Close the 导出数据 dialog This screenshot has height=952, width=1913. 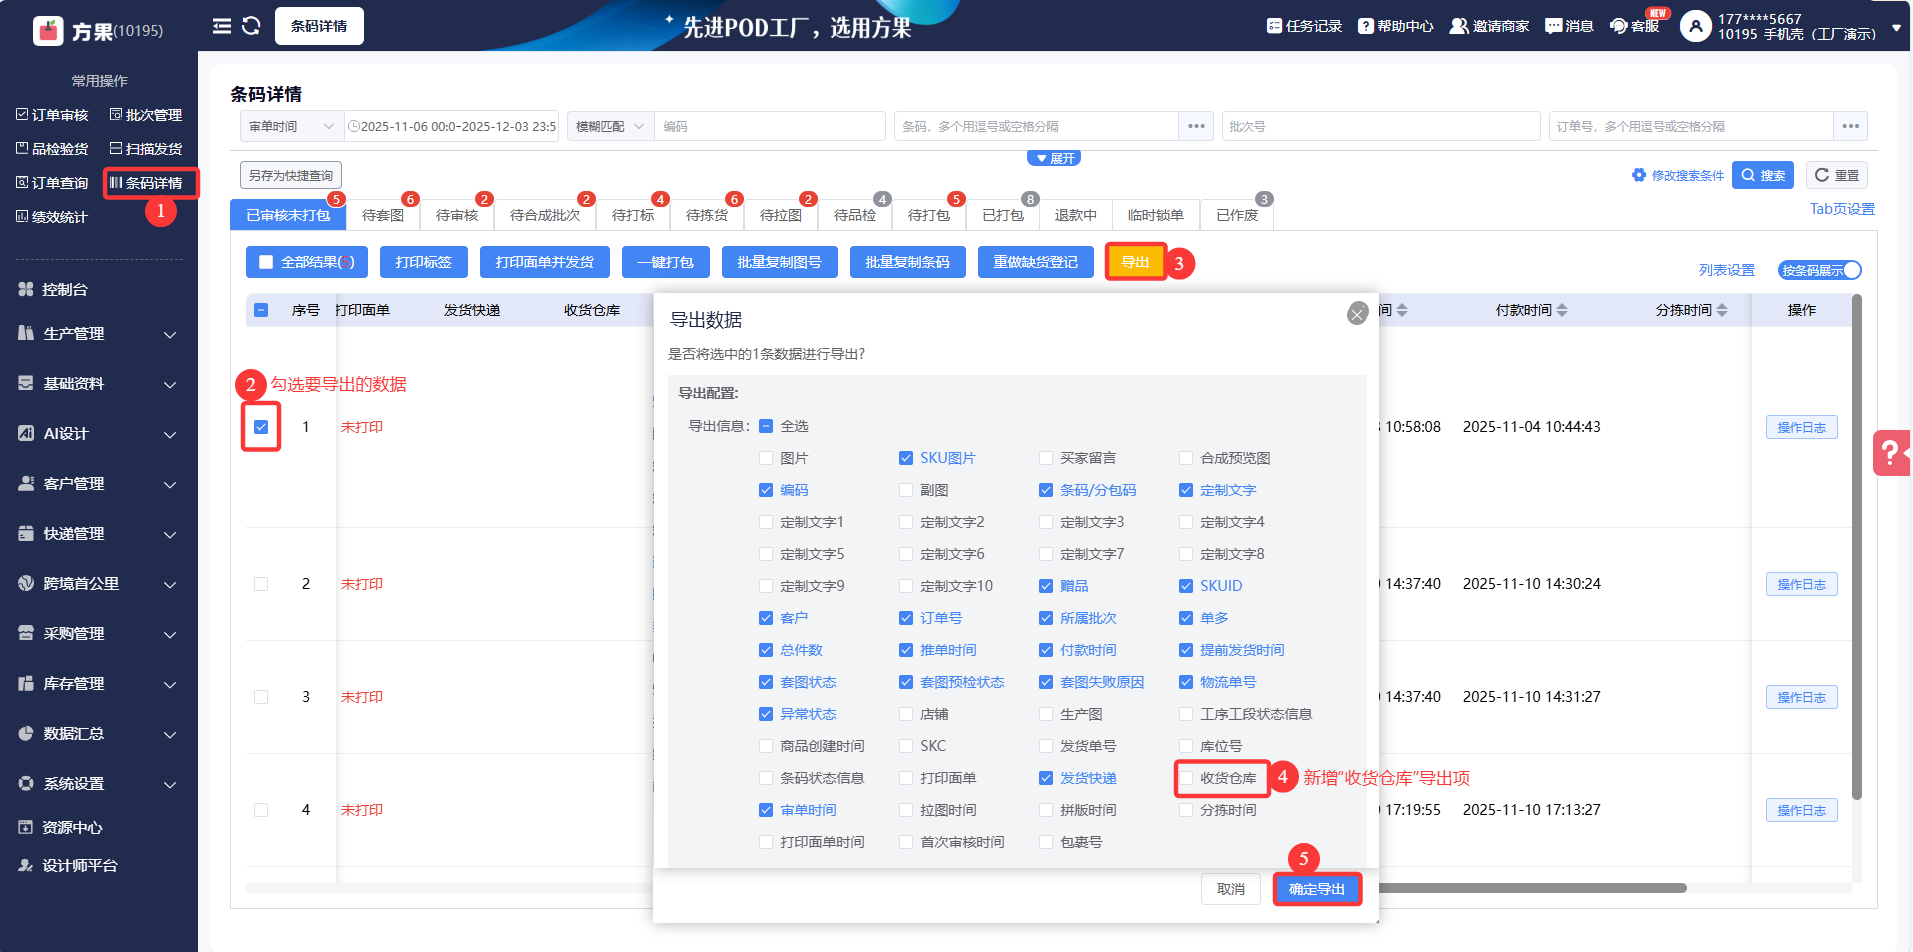[1357, 314]
